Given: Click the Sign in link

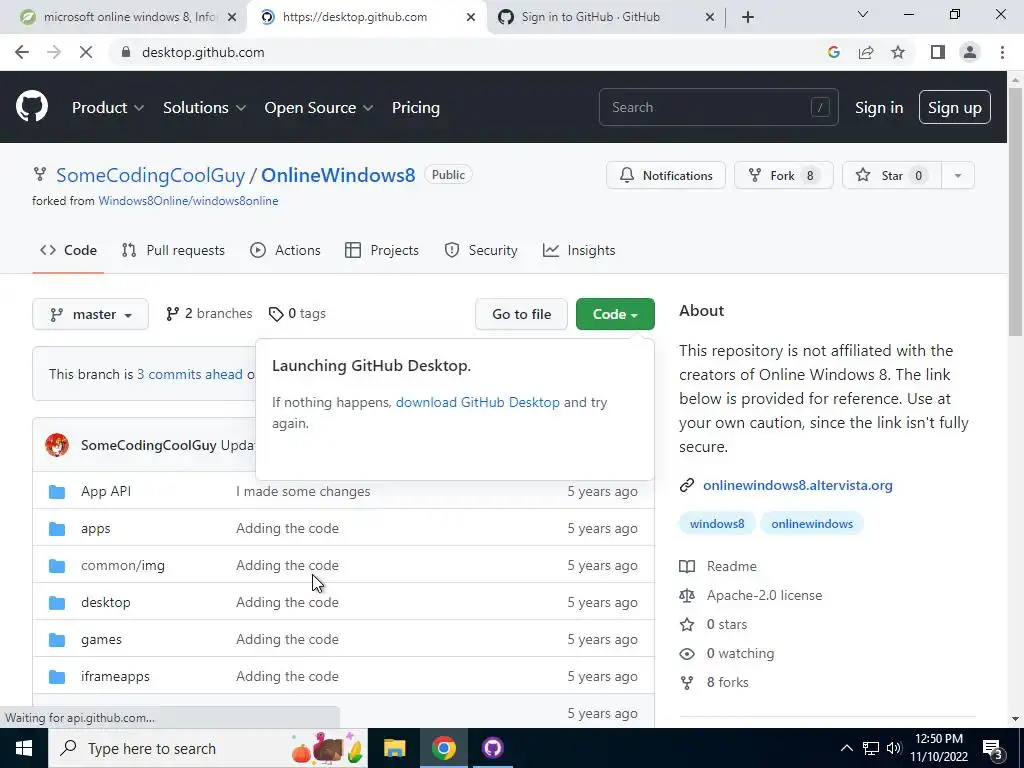Looking at the screenshot, I should 879,108.
